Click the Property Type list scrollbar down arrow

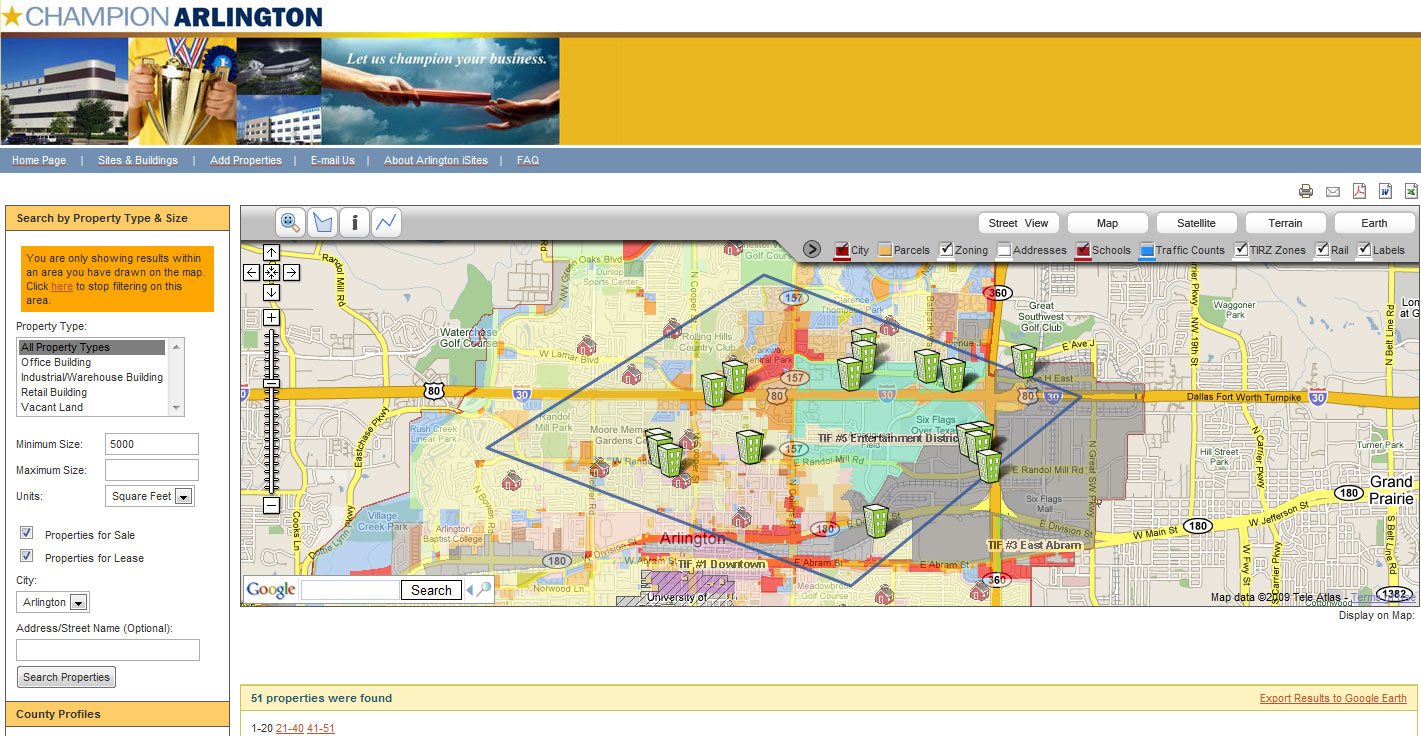177,408
